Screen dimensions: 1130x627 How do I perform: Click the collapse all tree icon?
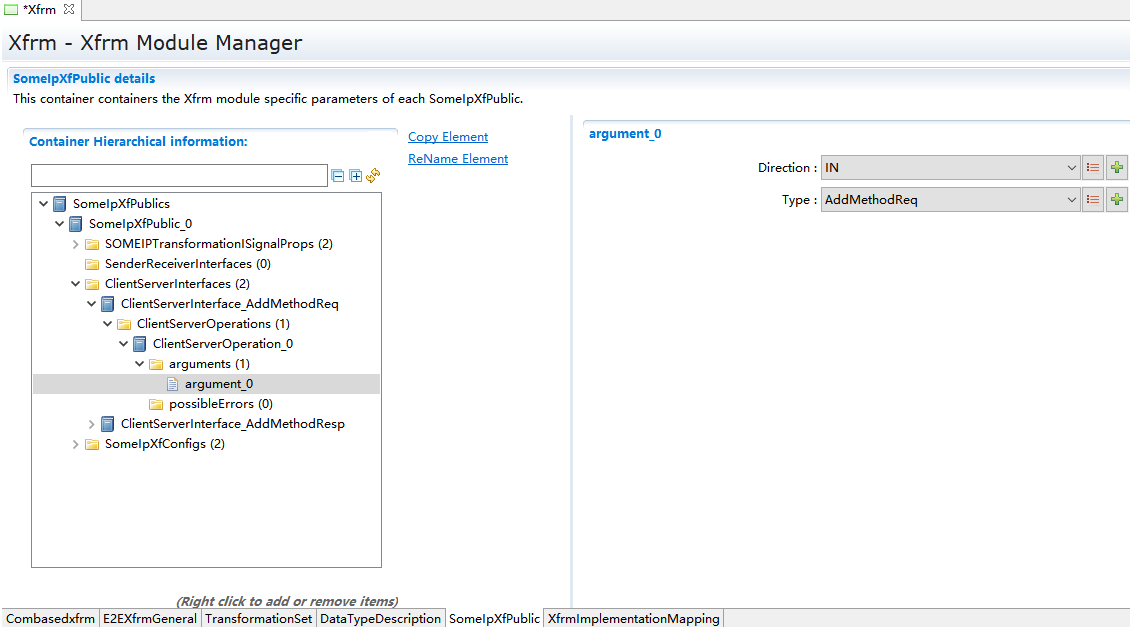[338, 176]
